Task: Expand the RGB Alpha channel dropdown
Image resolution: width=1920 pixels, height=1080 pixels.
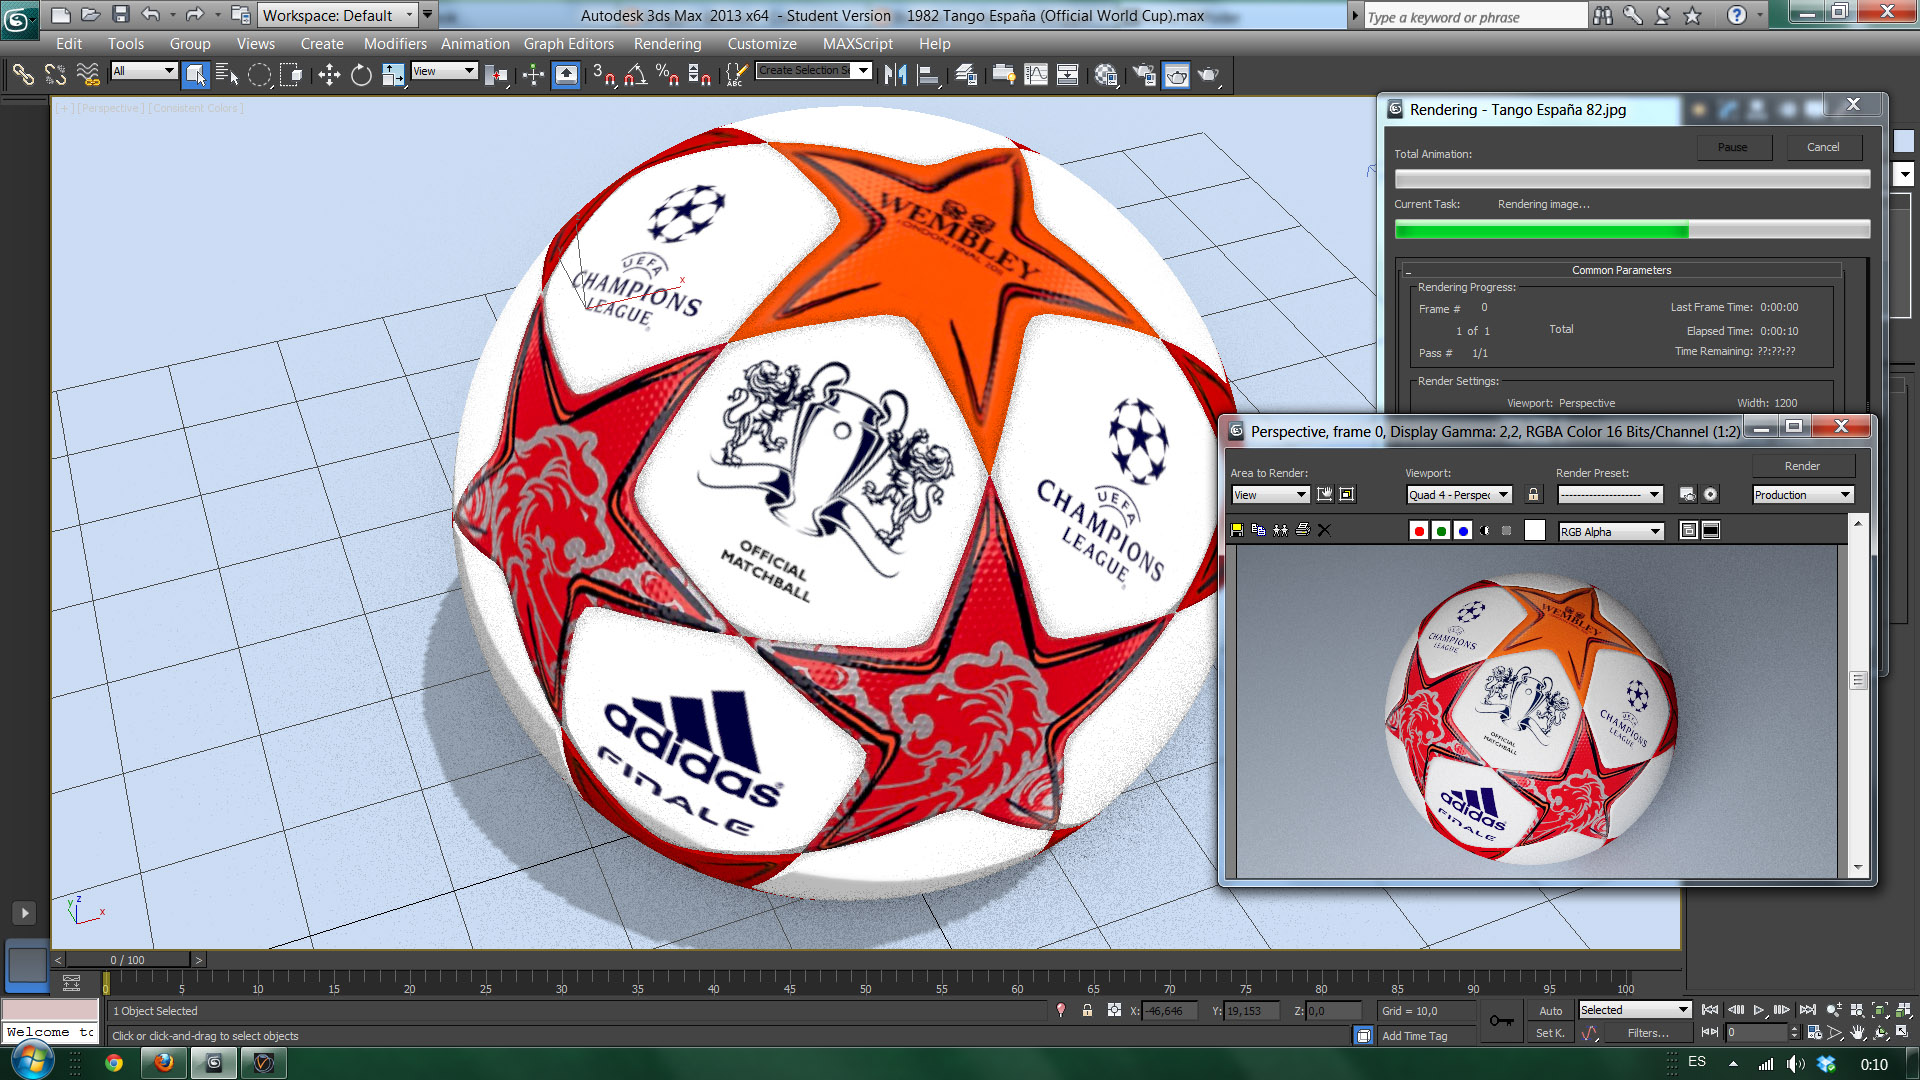Action: coord(1611,532)
